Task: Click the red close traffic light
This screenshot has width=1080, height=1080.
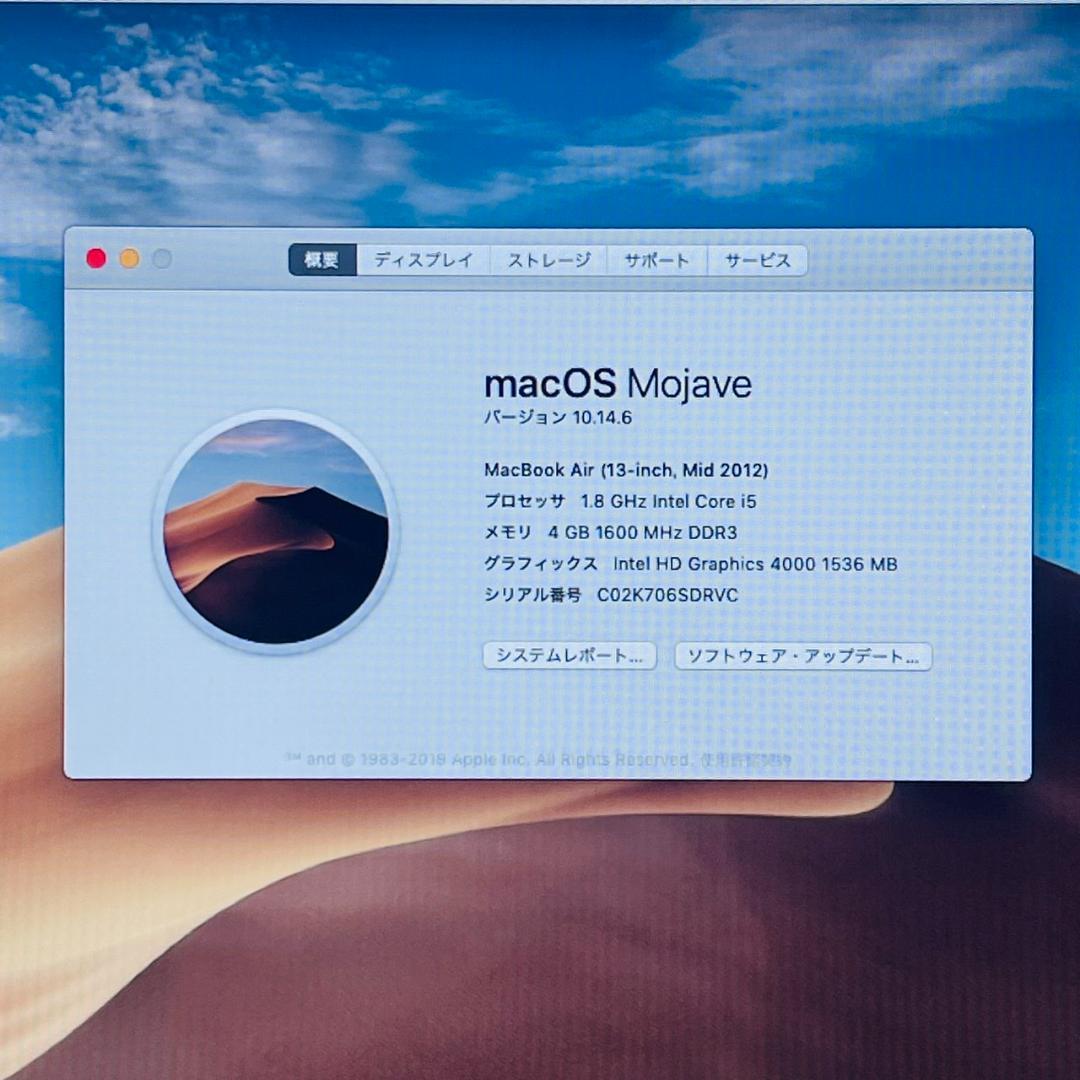Action: click(x=95, y=258)
